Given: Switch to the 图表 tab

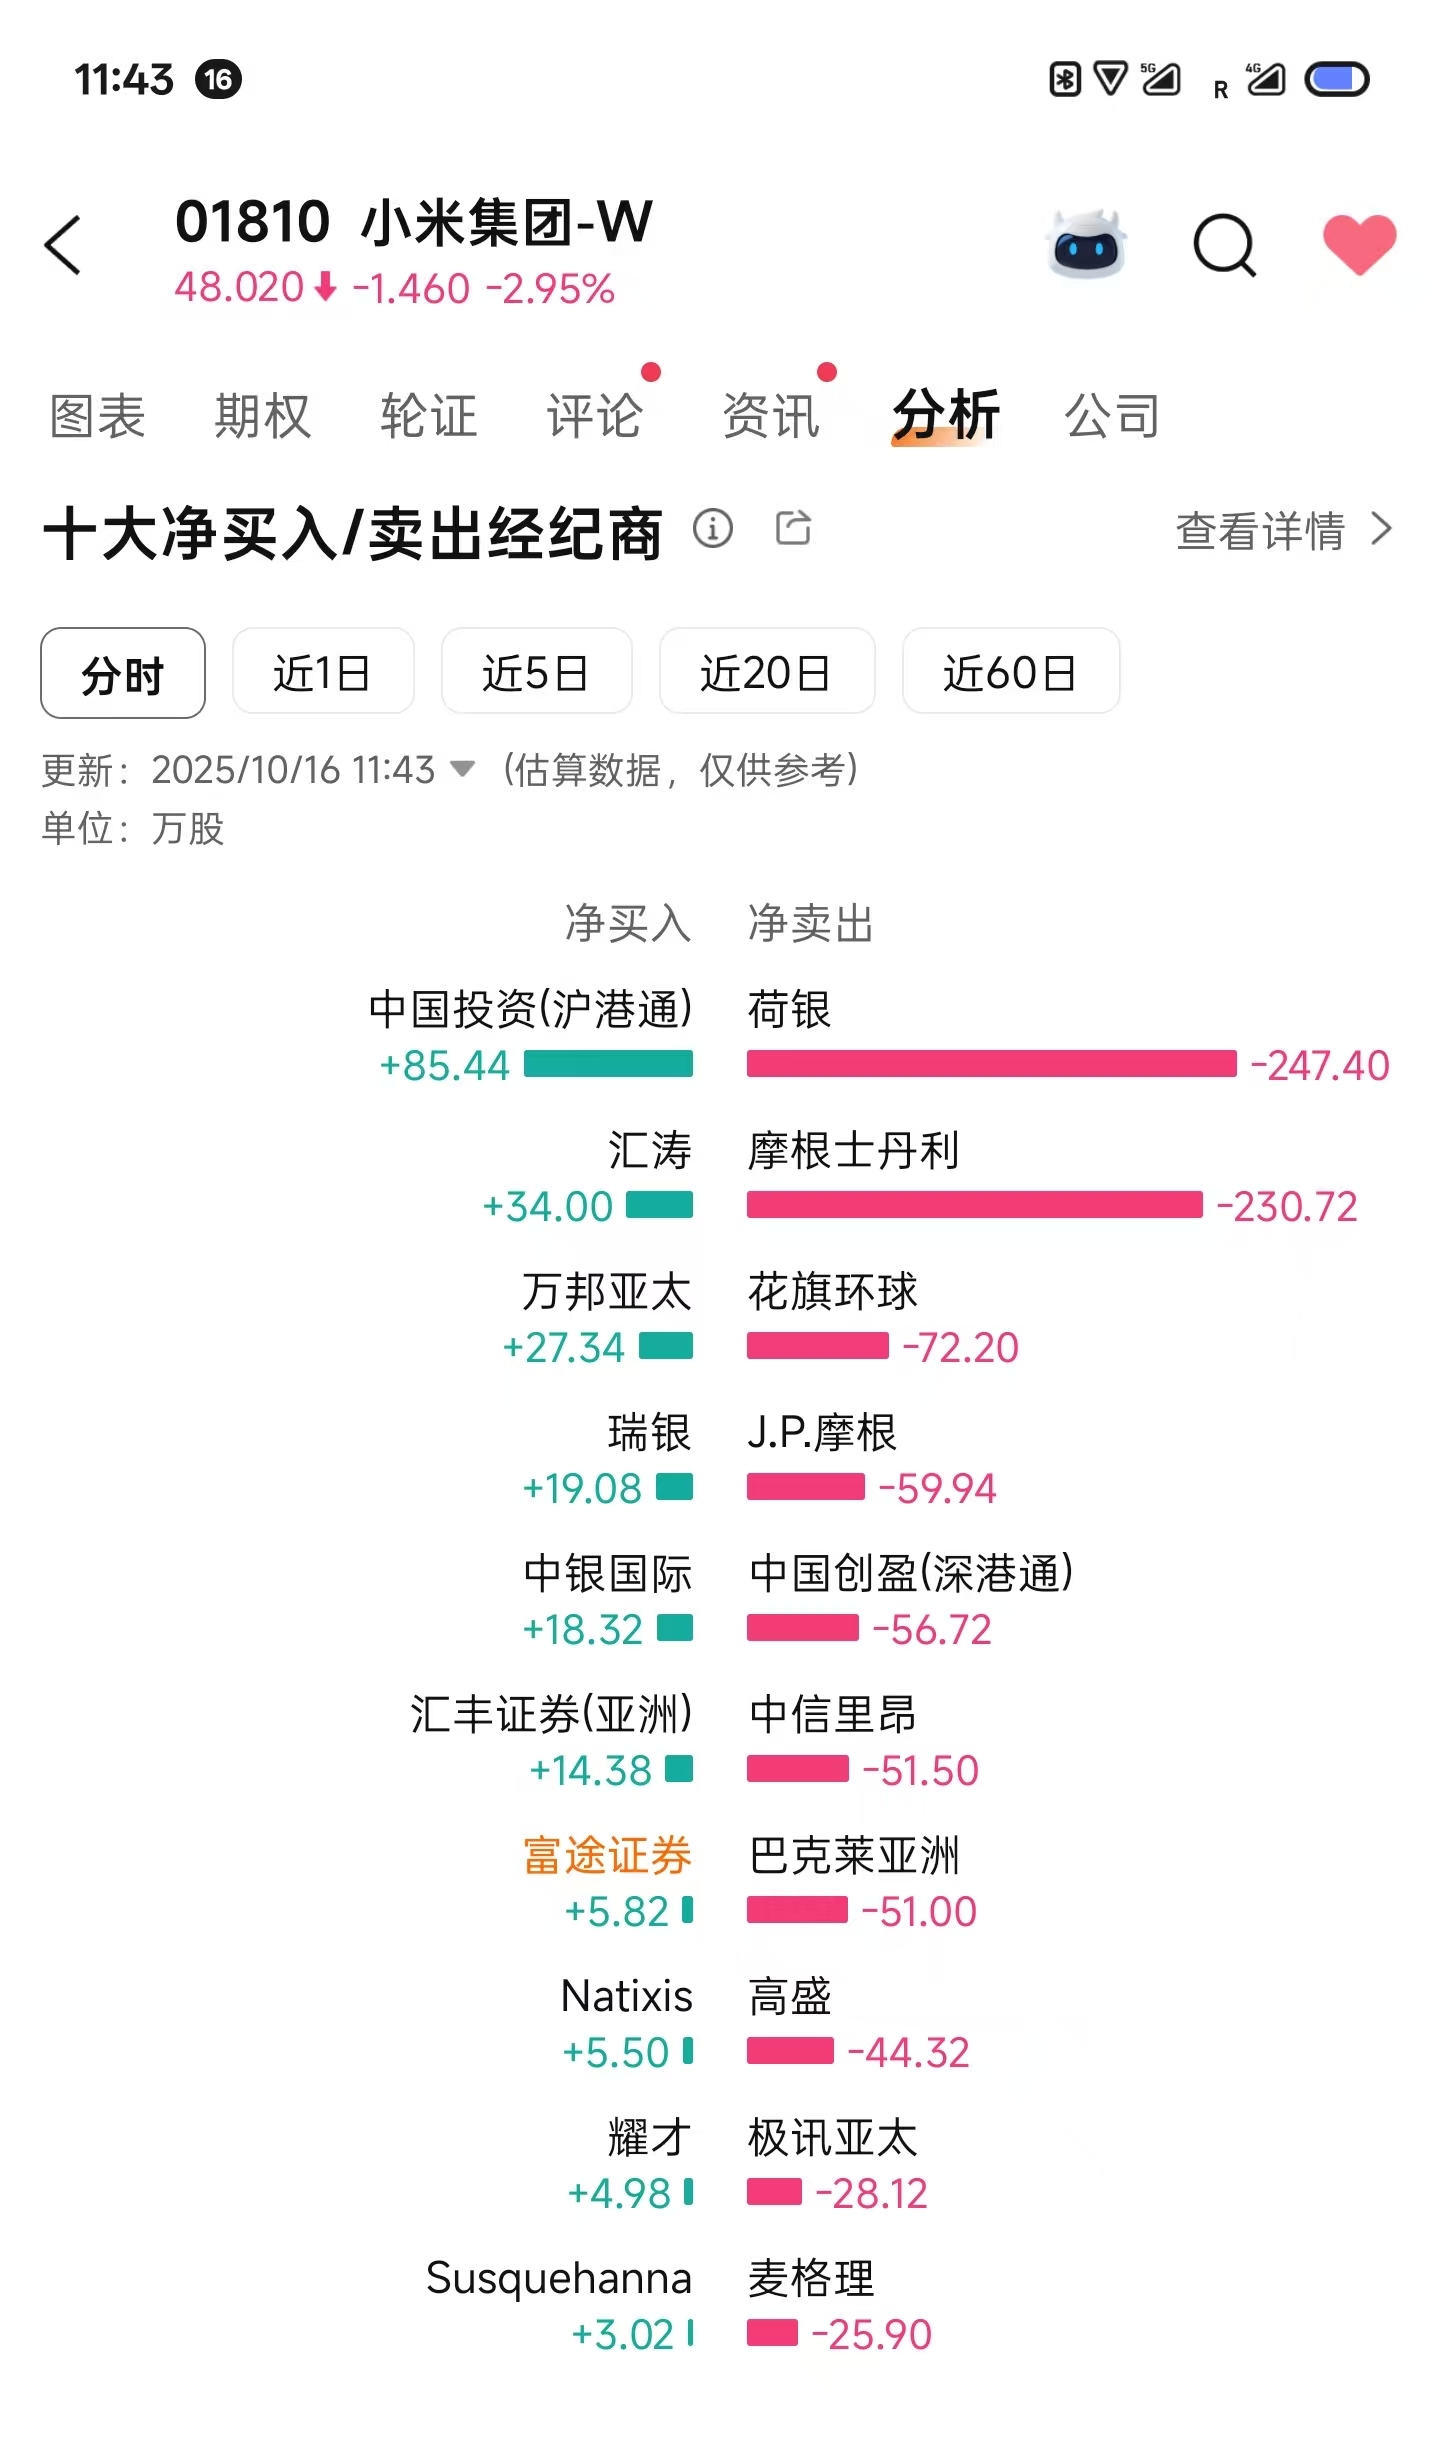Looking at the screenshot, I should coord(98,415).
